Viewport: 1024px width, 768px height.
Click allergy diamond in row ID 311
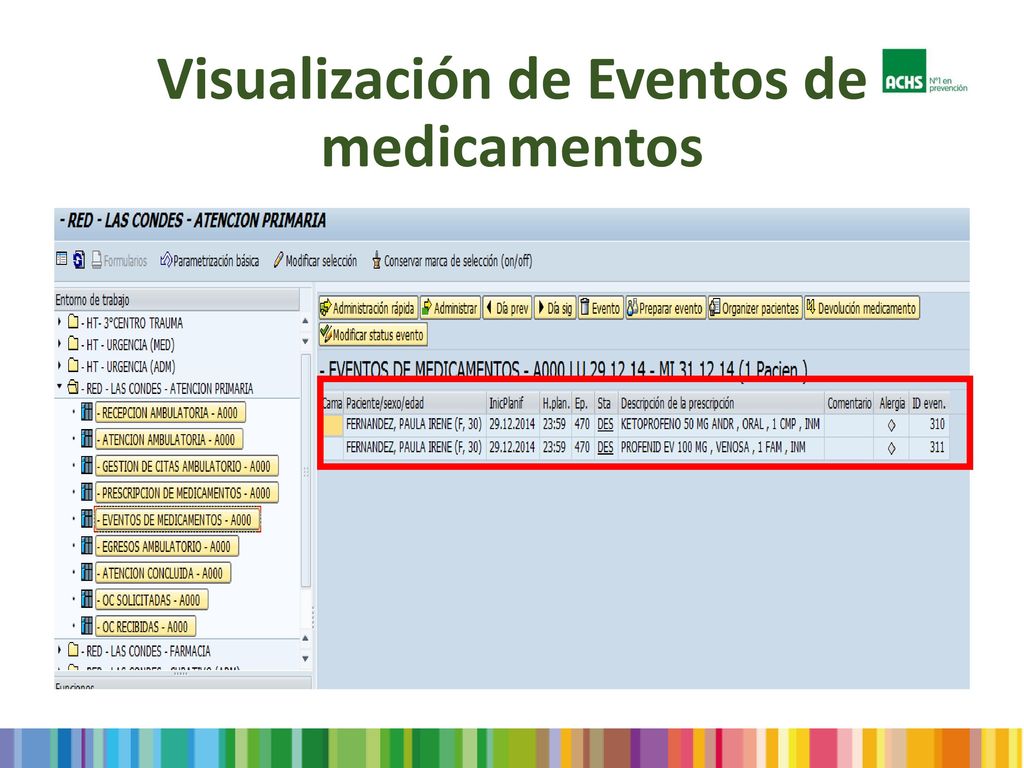coord(891,449)
